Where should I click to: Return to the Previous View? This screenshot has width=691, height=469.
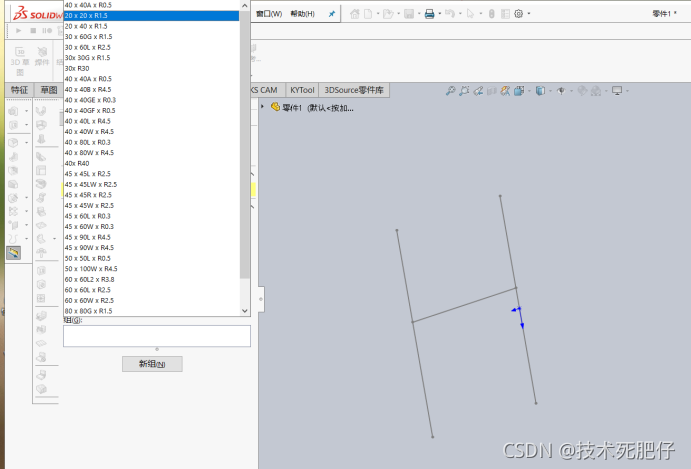tap(478, 91)
